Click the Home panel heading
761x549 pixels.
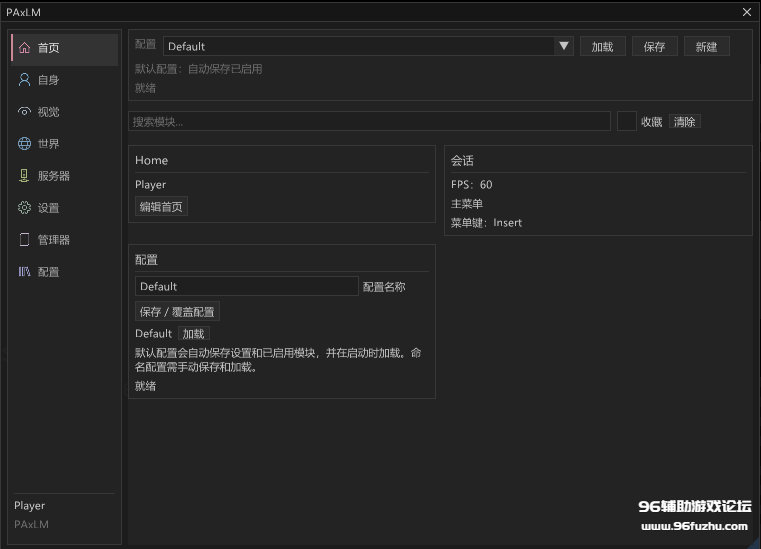coord(151,161)
